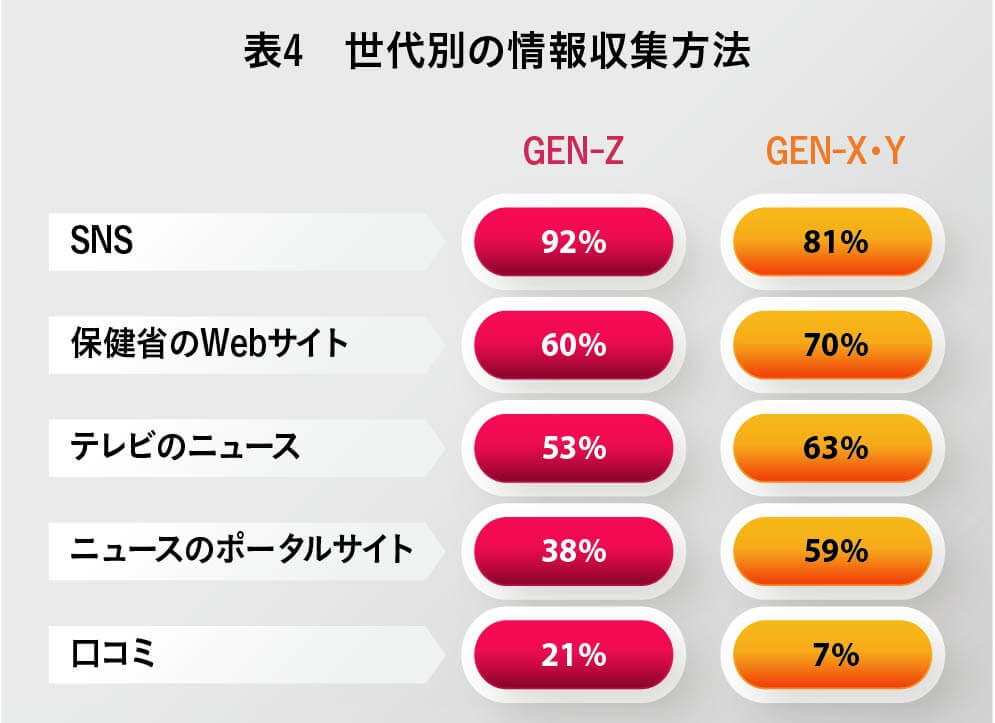Click the 表4 label in the title
This screenshot has height=723, width=995.
click(x=273, y=51)
